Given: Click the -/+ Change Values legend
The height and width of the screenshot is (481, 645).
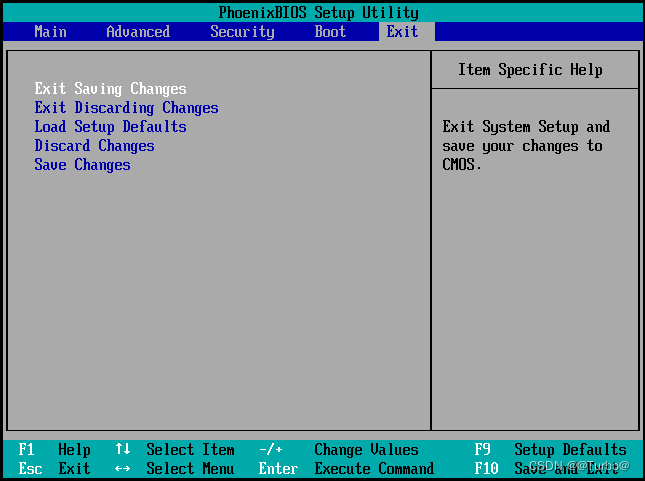Looking at the screenshot, I should pyautogui.click(x=339, y=450).
